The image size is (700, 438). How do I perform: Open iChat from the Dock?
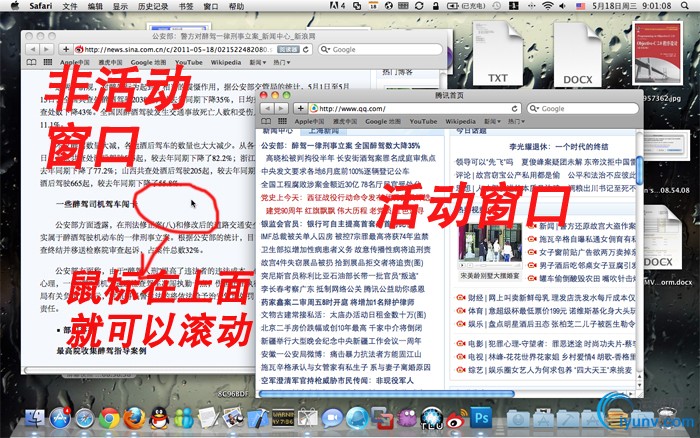tap(332, 419)
